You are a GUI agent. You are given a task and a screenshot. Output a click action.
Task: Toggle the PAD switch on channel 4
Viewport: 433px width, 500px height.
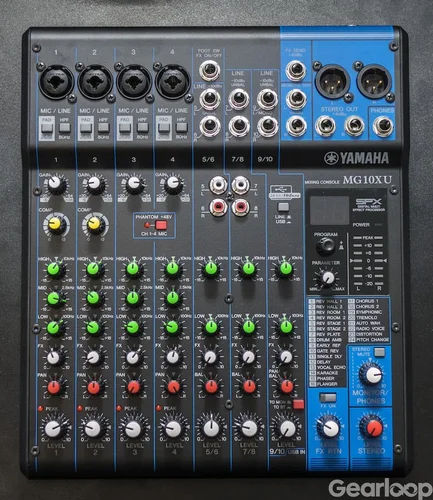[x=164, y=128]
